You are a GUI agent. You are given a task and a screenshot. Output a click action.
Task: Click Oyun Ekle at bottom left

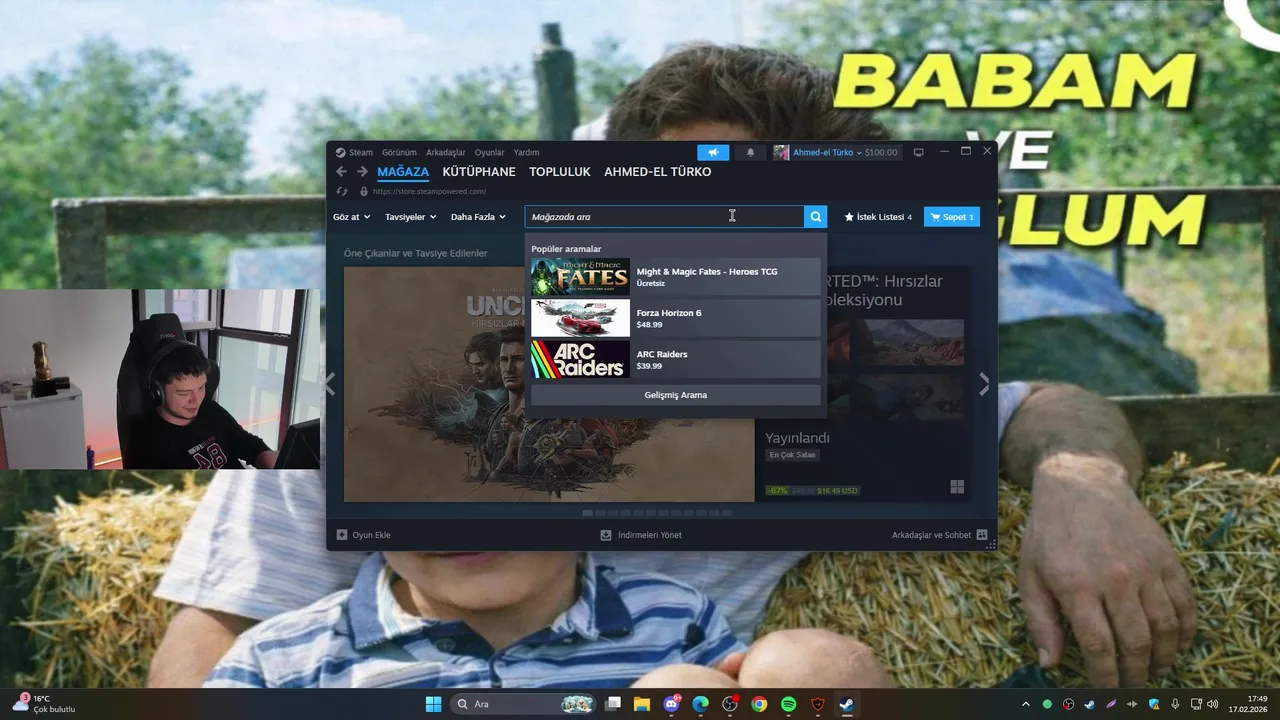tap(371, 535)
